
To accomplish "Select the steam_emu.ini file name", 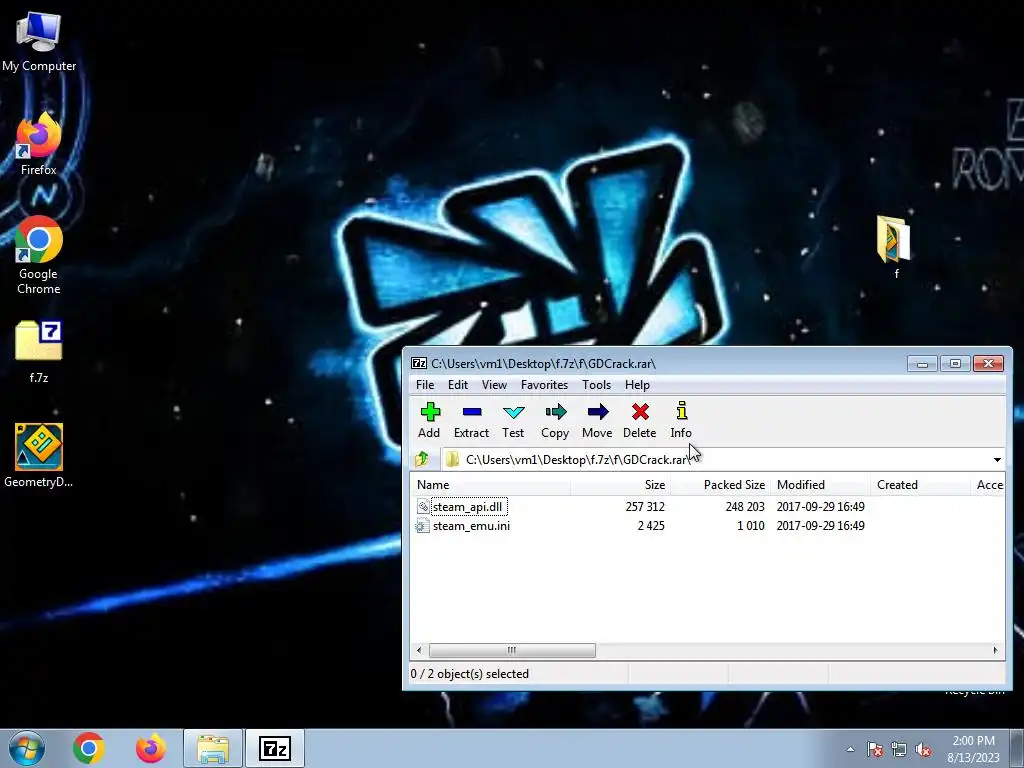I will [471, 526].
